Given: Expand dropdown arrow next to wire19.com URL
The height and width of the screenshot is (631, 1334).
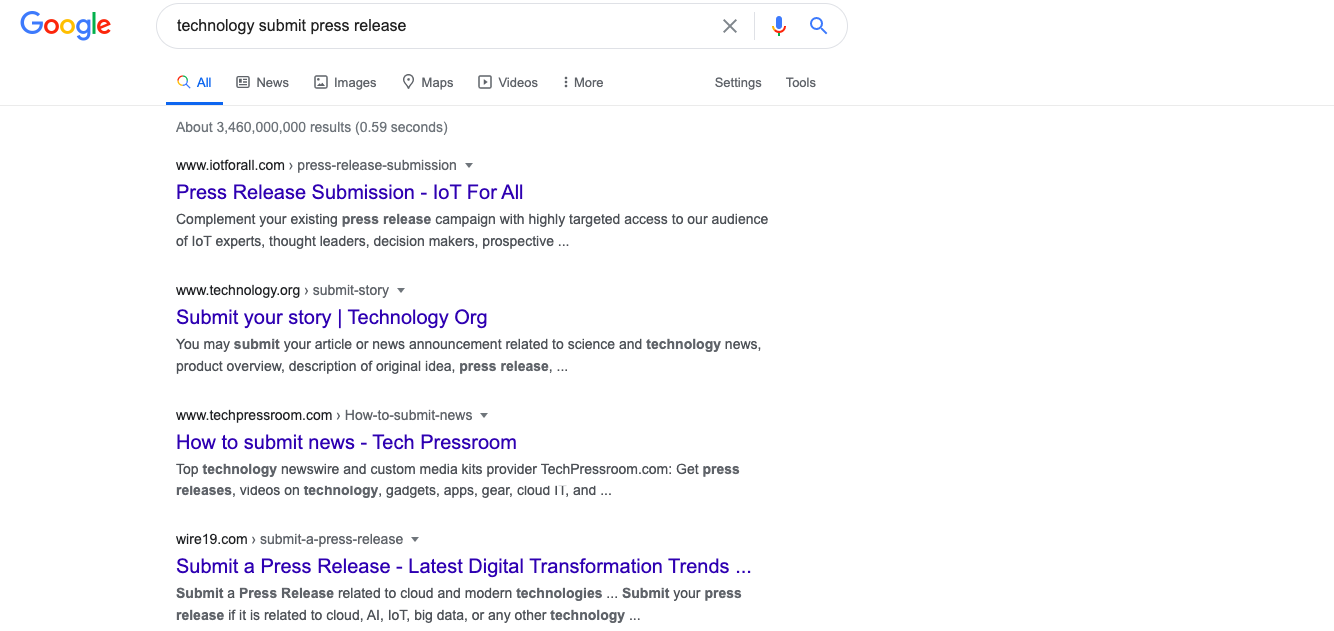Looking at the screenshot, I should 415,540.
